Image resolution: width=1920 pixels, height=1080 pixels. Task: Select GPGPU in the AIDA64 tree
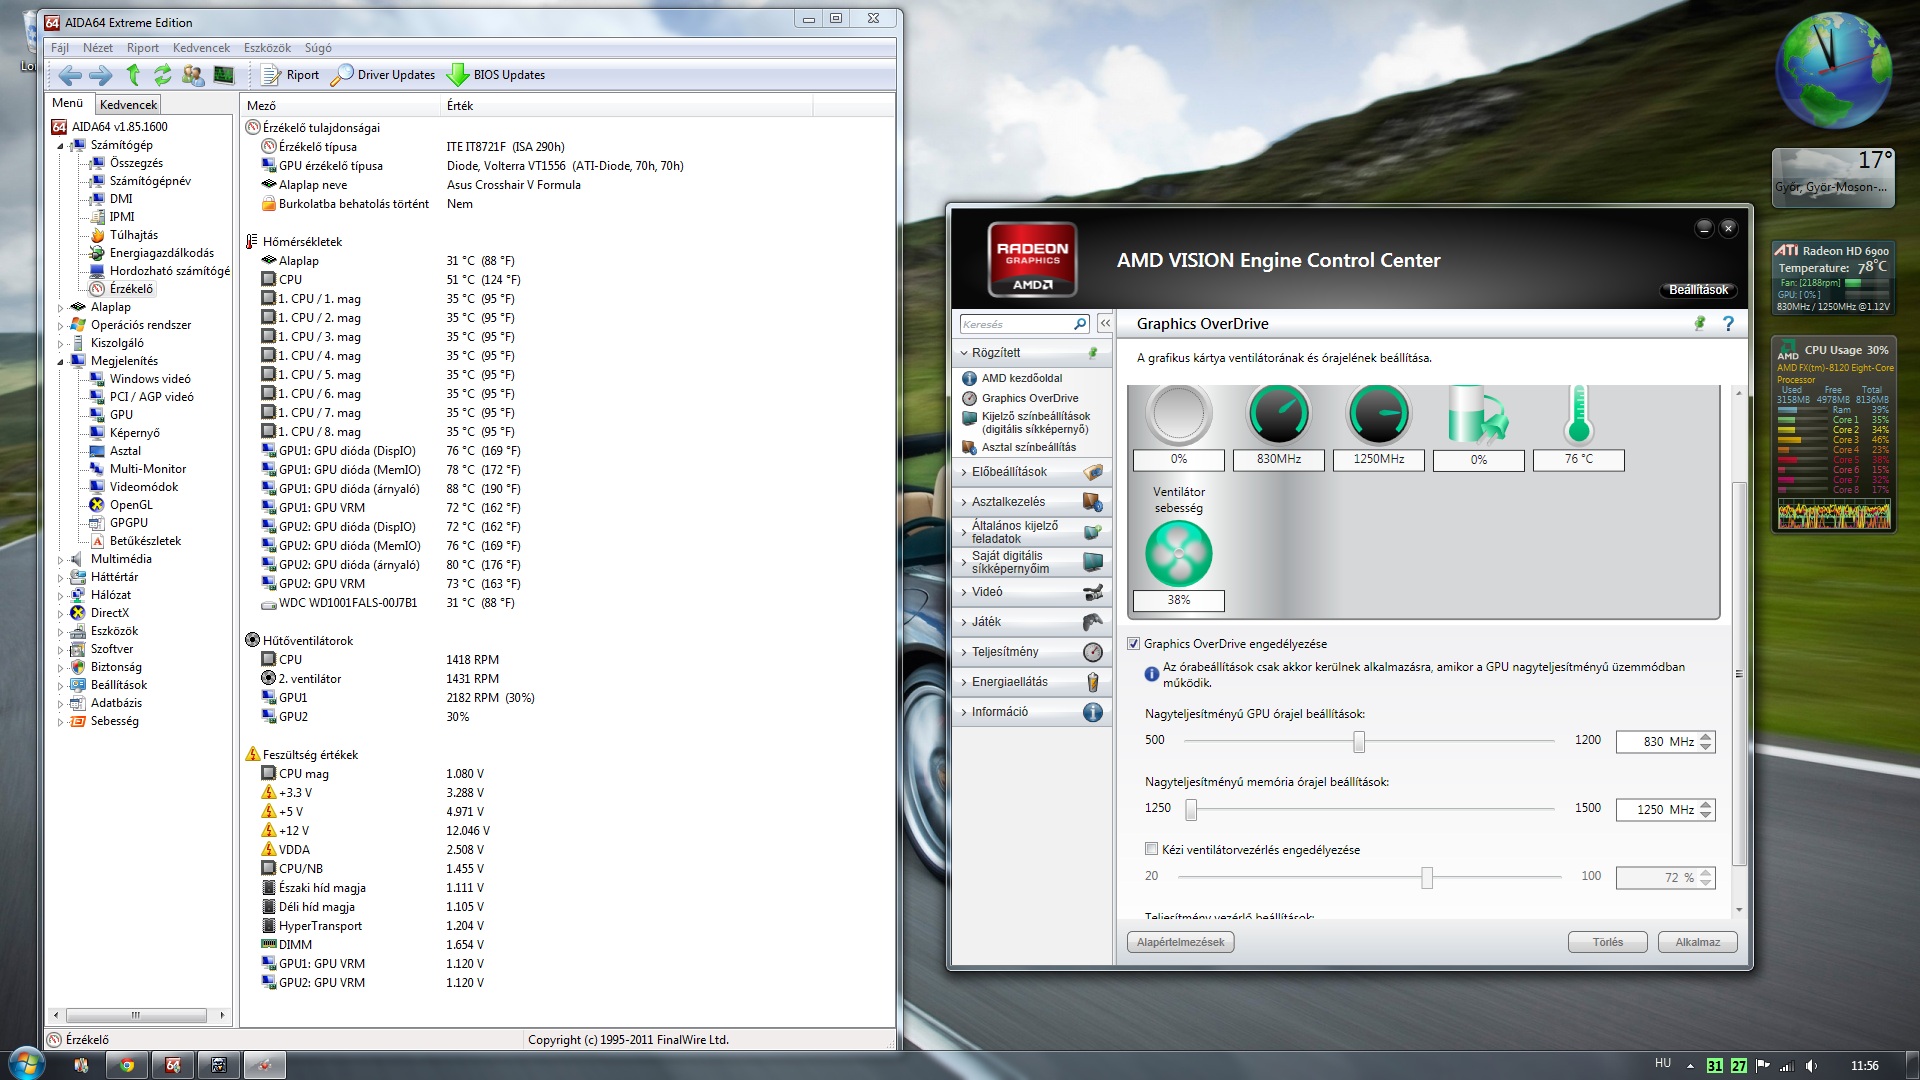click(x=128, y=523)
